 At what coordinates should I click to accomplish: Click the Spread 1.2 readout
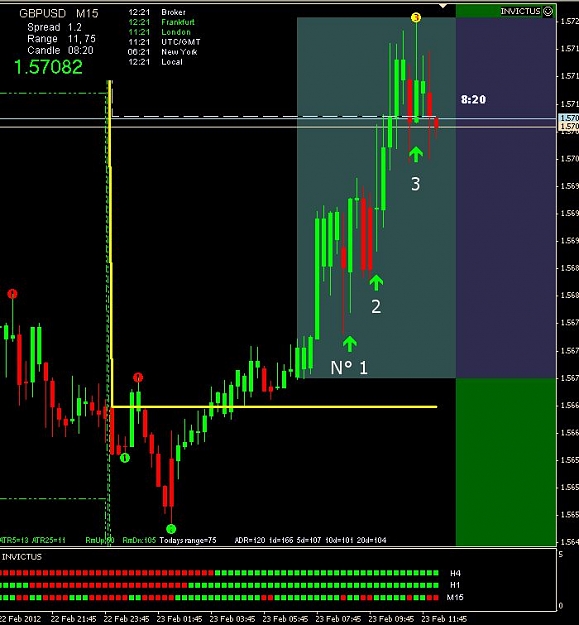pyautogui.click(x=54, y=27)
